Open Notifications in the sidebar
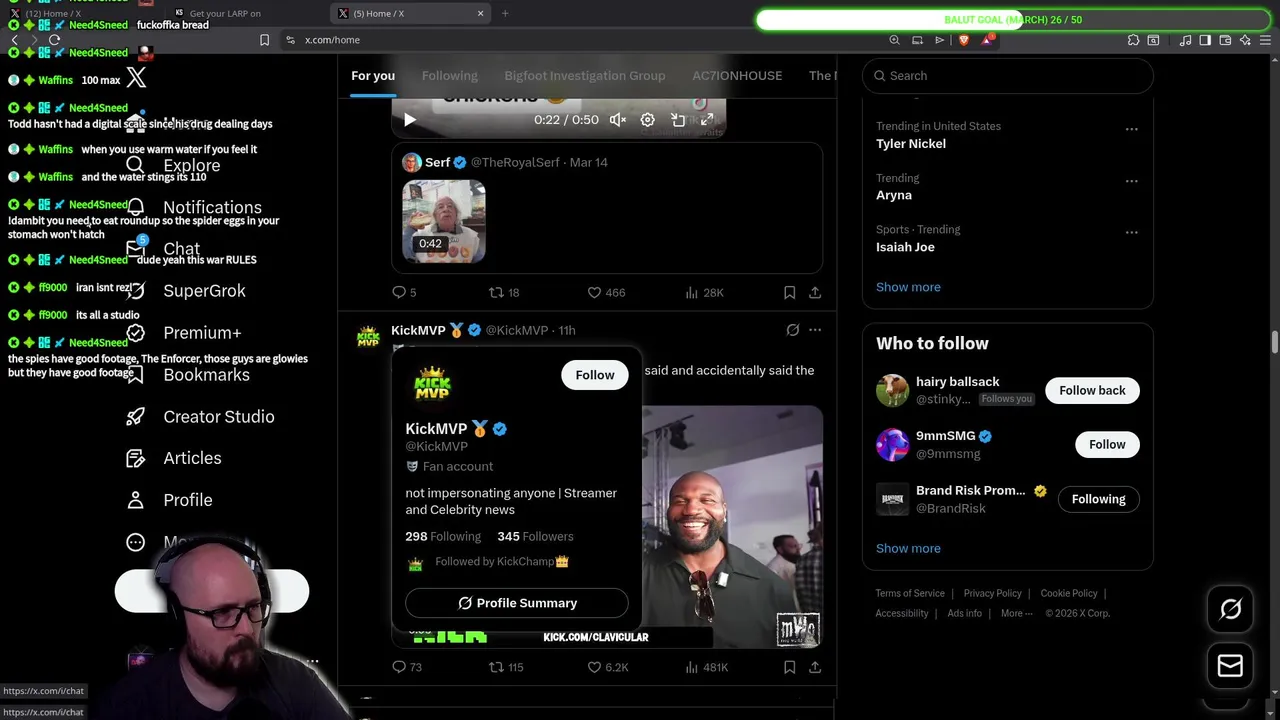The height and width of the screenshot is (720, 1280). coord(194,207)
